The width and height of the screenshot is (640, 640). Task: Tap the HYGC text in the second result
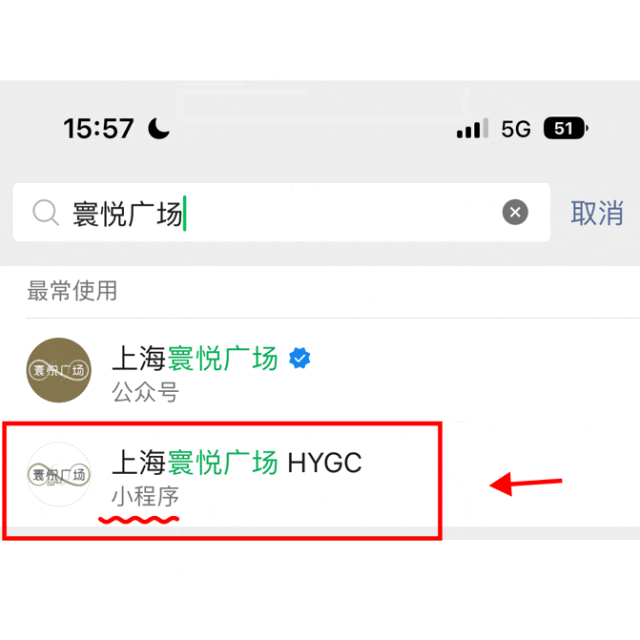tap(325, 463)
